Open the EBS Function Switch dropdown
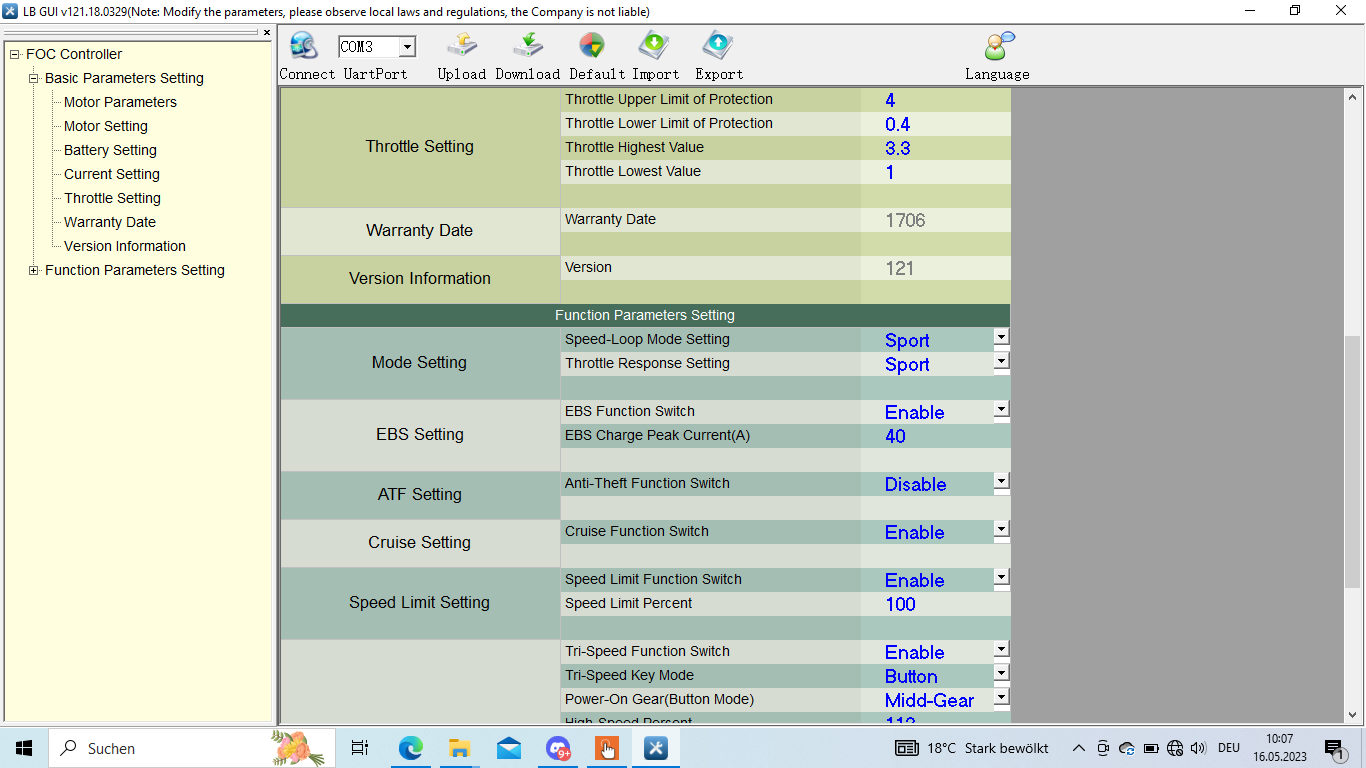 (x=1001, y=410)
